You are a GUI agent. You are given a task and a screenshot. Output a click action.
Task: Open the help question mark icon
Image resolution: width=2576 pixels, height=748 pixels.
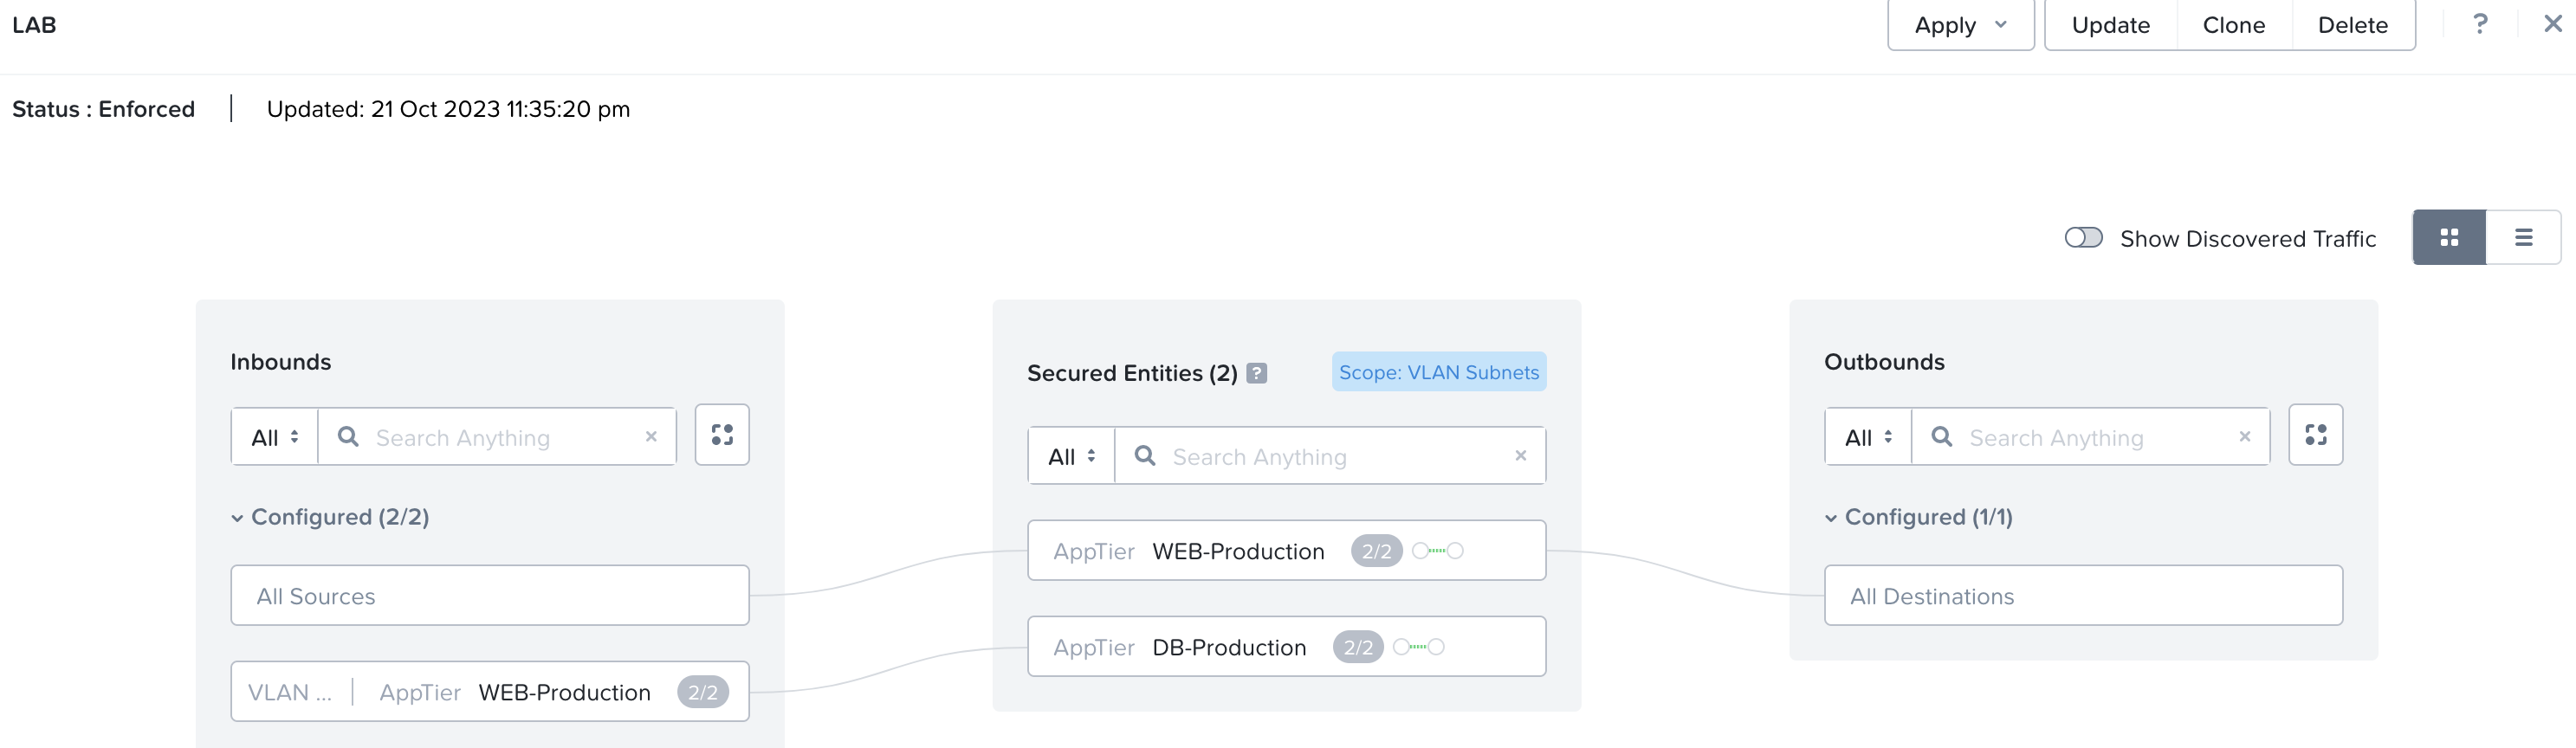point(2480,24)
